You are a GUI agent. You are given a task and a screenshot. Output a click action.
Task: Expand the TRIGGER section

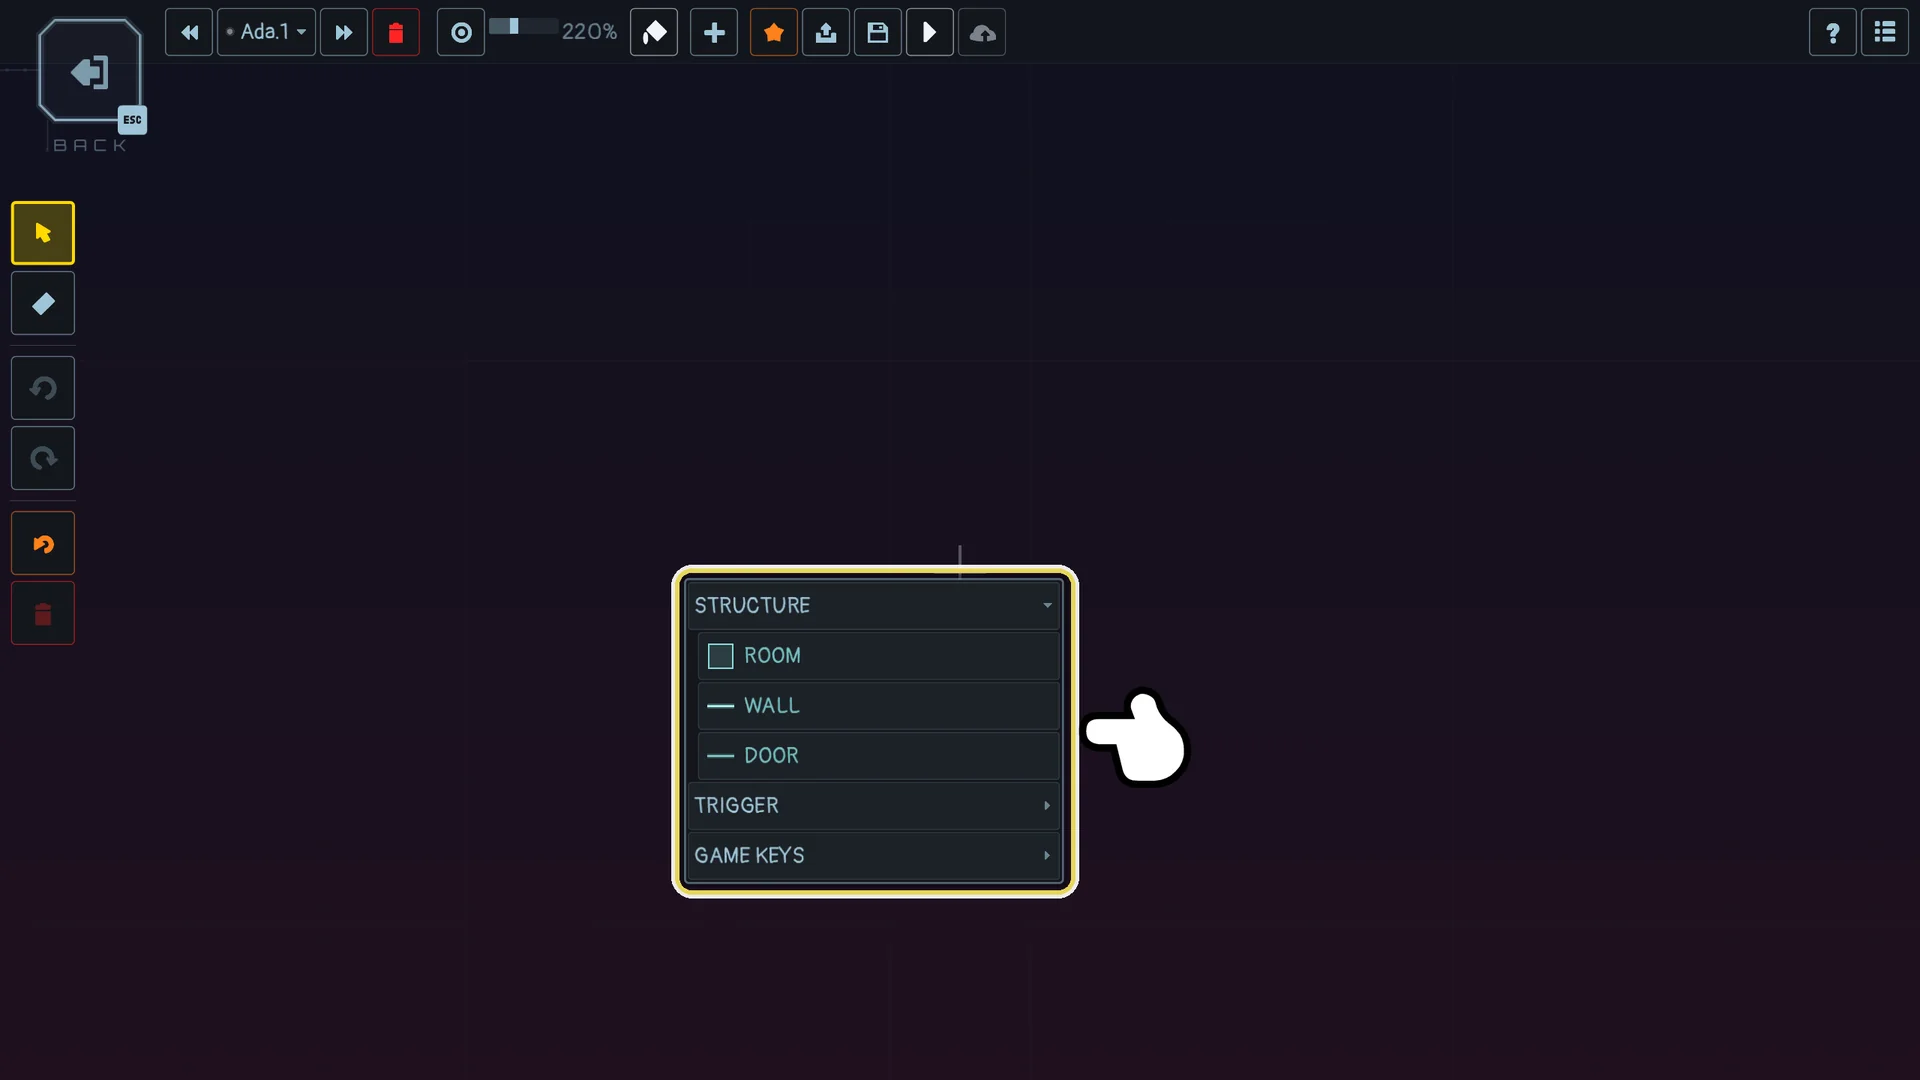[874, 806]
